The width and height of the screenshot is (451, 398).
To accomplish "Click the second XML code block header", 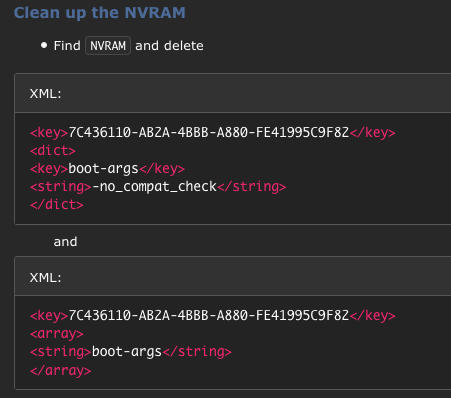I will (233, 277).
